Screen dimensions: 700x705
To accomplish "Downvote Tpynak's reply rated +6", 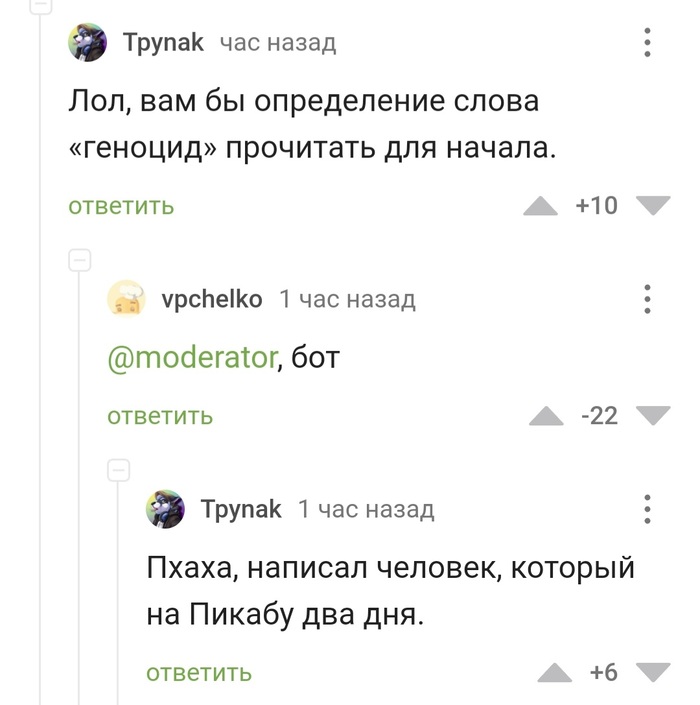I will pyautogui.click(x=653, y=672).
